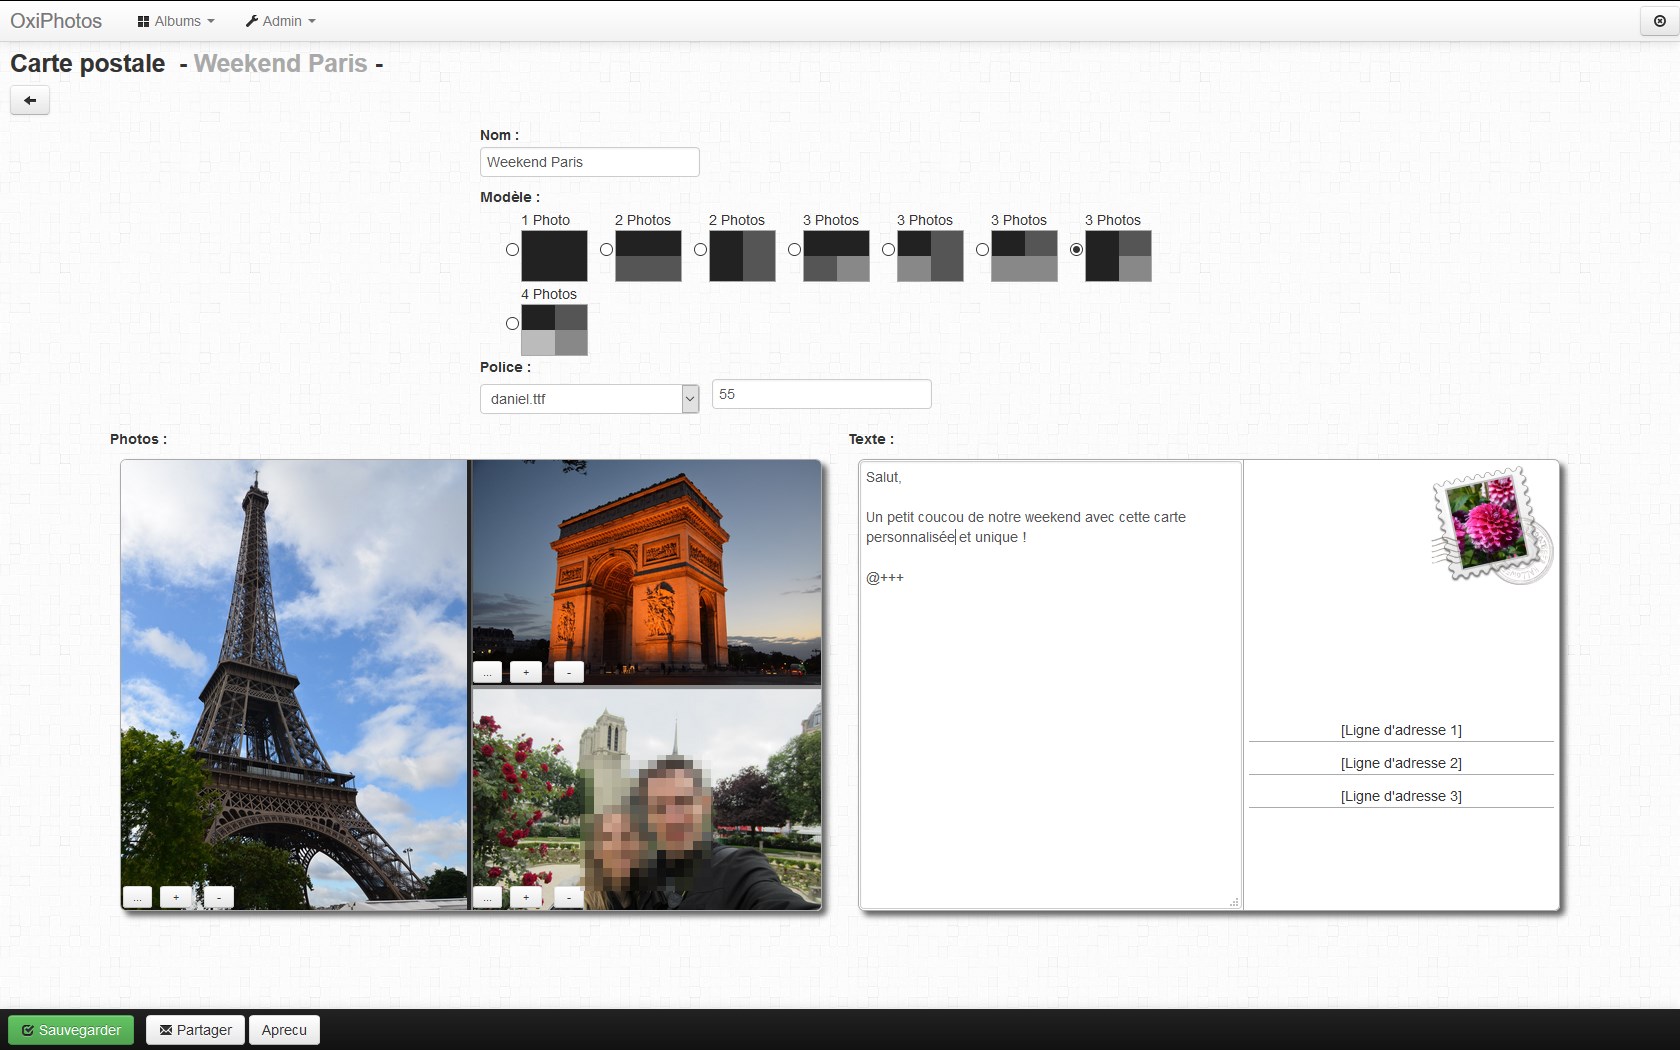Open the Albums menu

[x=176, y=21]
